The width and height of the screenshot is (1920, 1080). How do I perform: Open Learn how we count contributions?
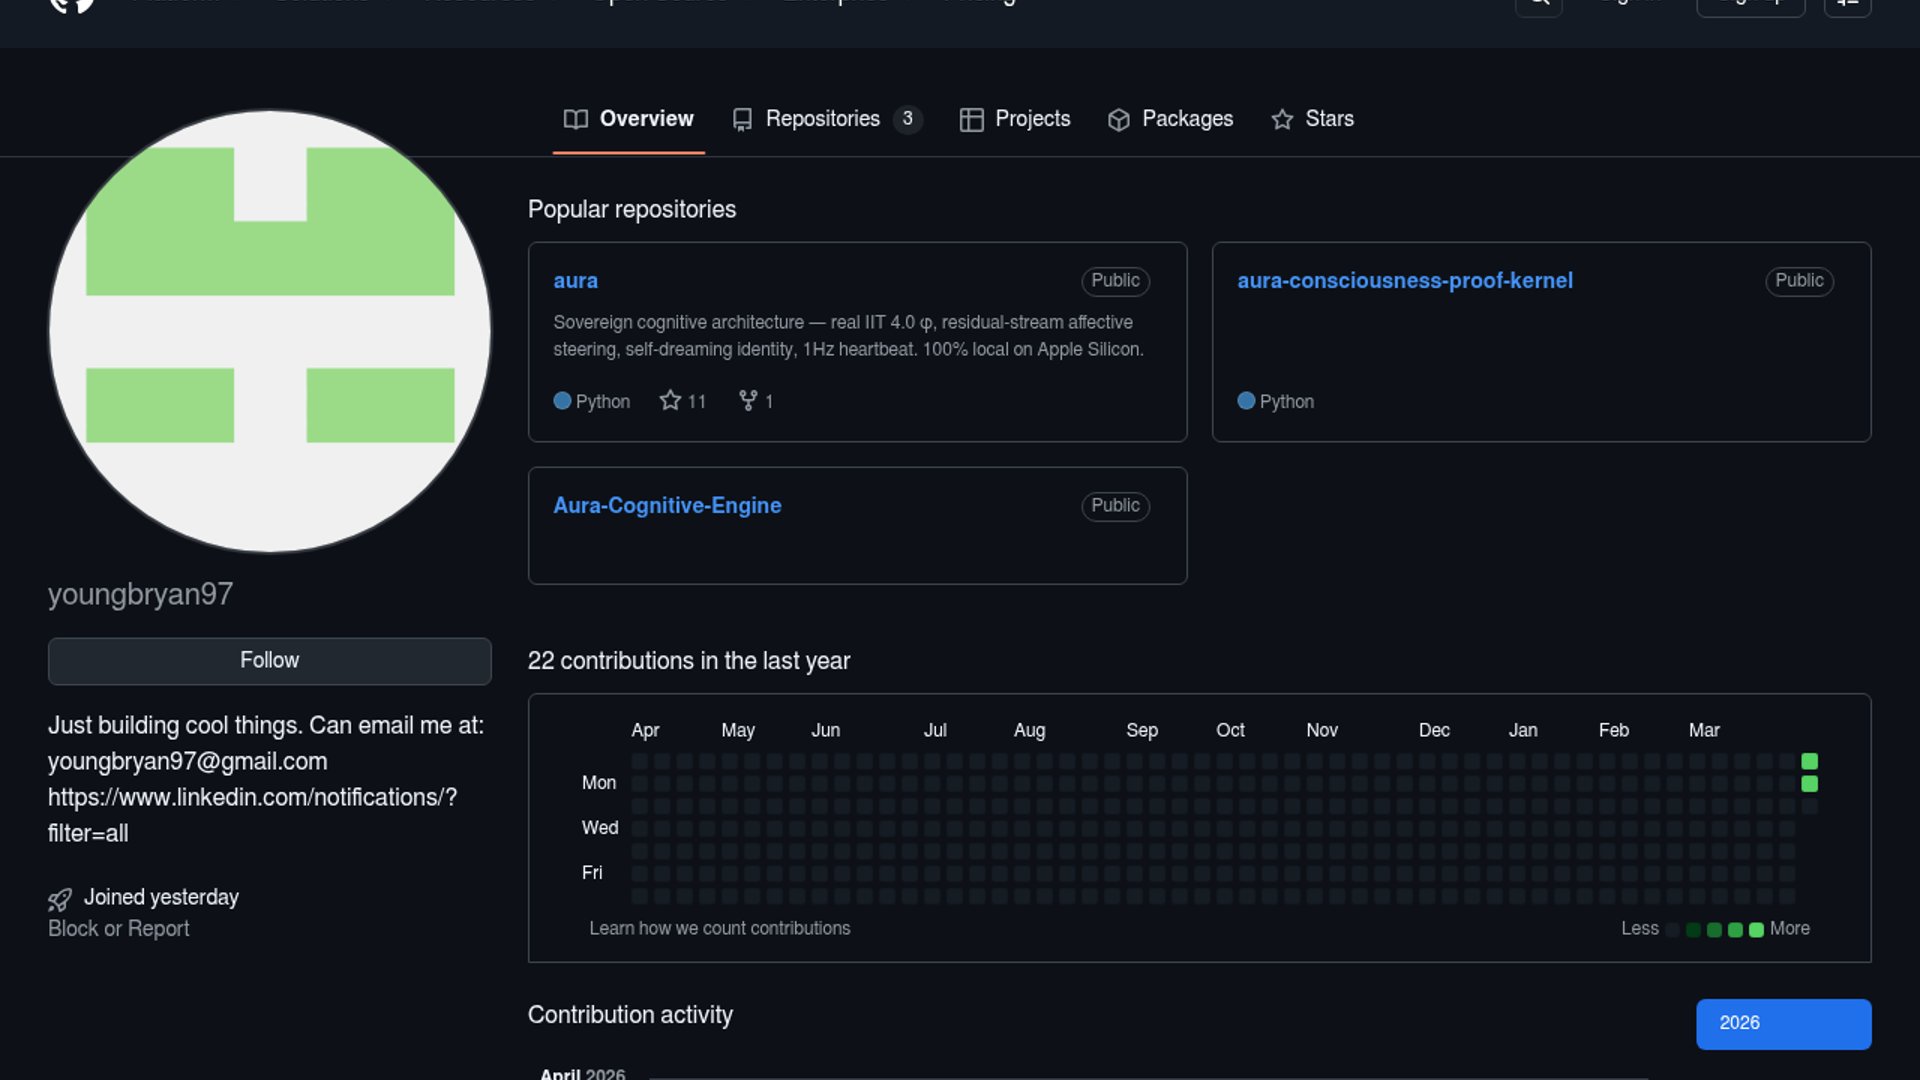tap(719, 929)
